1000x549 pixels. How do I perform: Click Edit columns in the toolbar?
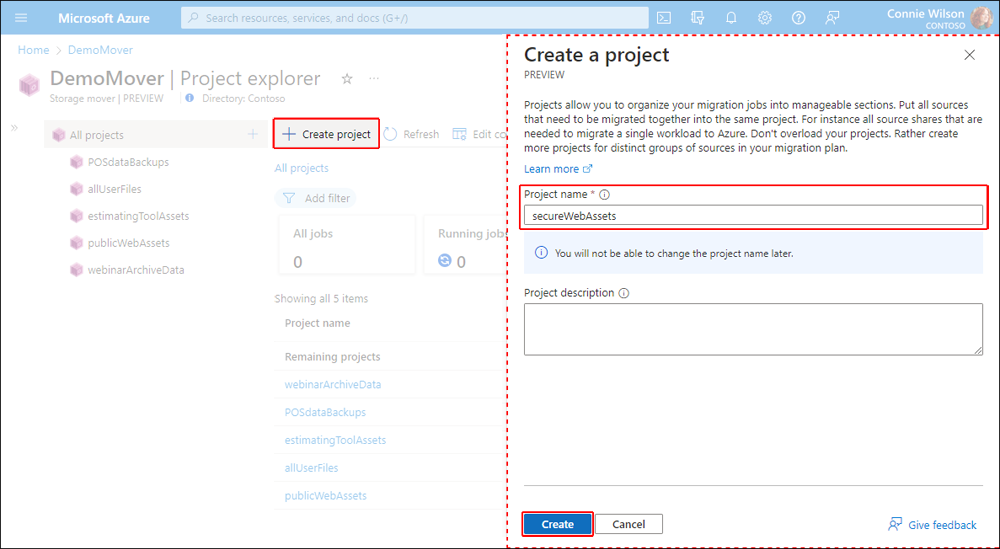point(480,134)
